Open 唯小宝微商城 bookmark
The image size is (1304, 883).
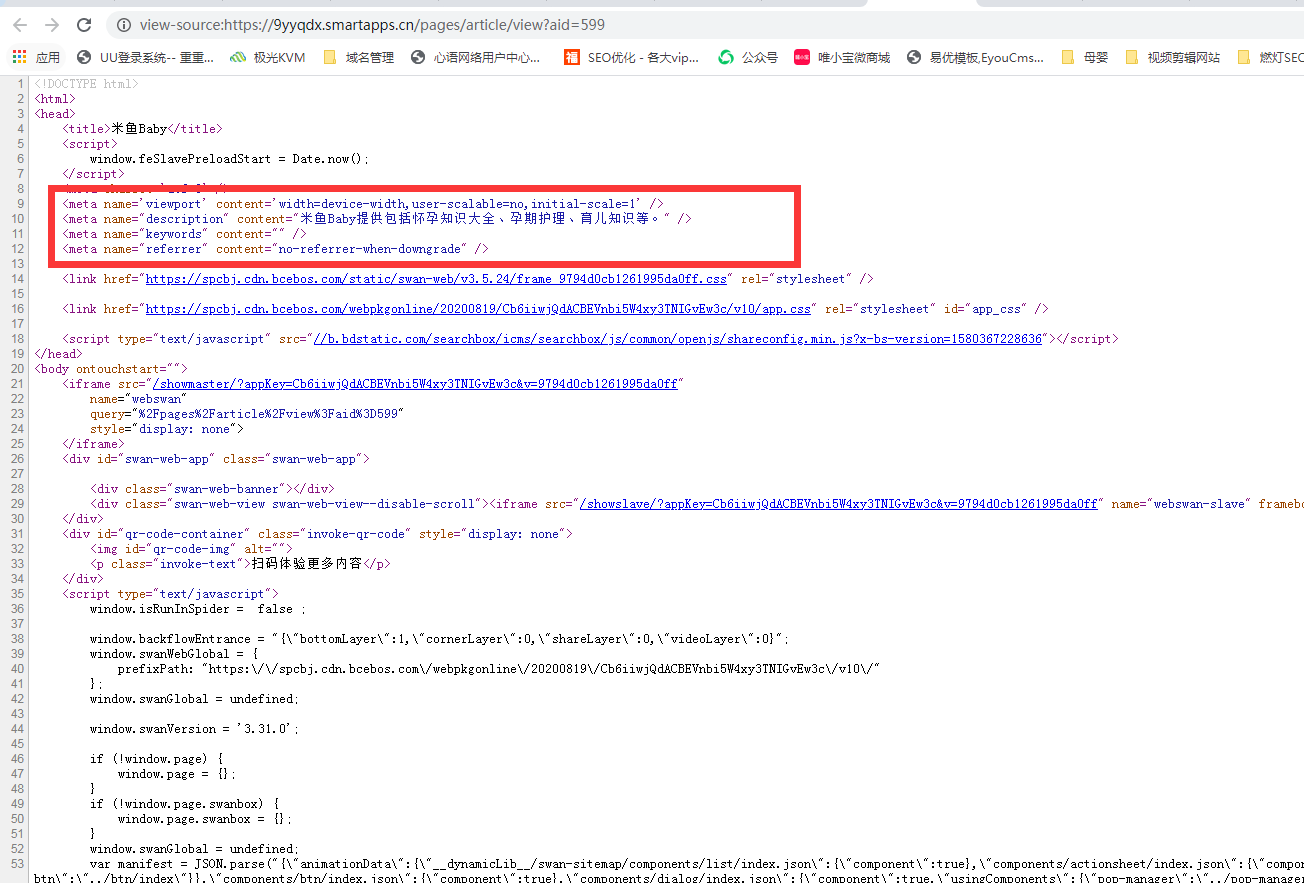point(842,57)
